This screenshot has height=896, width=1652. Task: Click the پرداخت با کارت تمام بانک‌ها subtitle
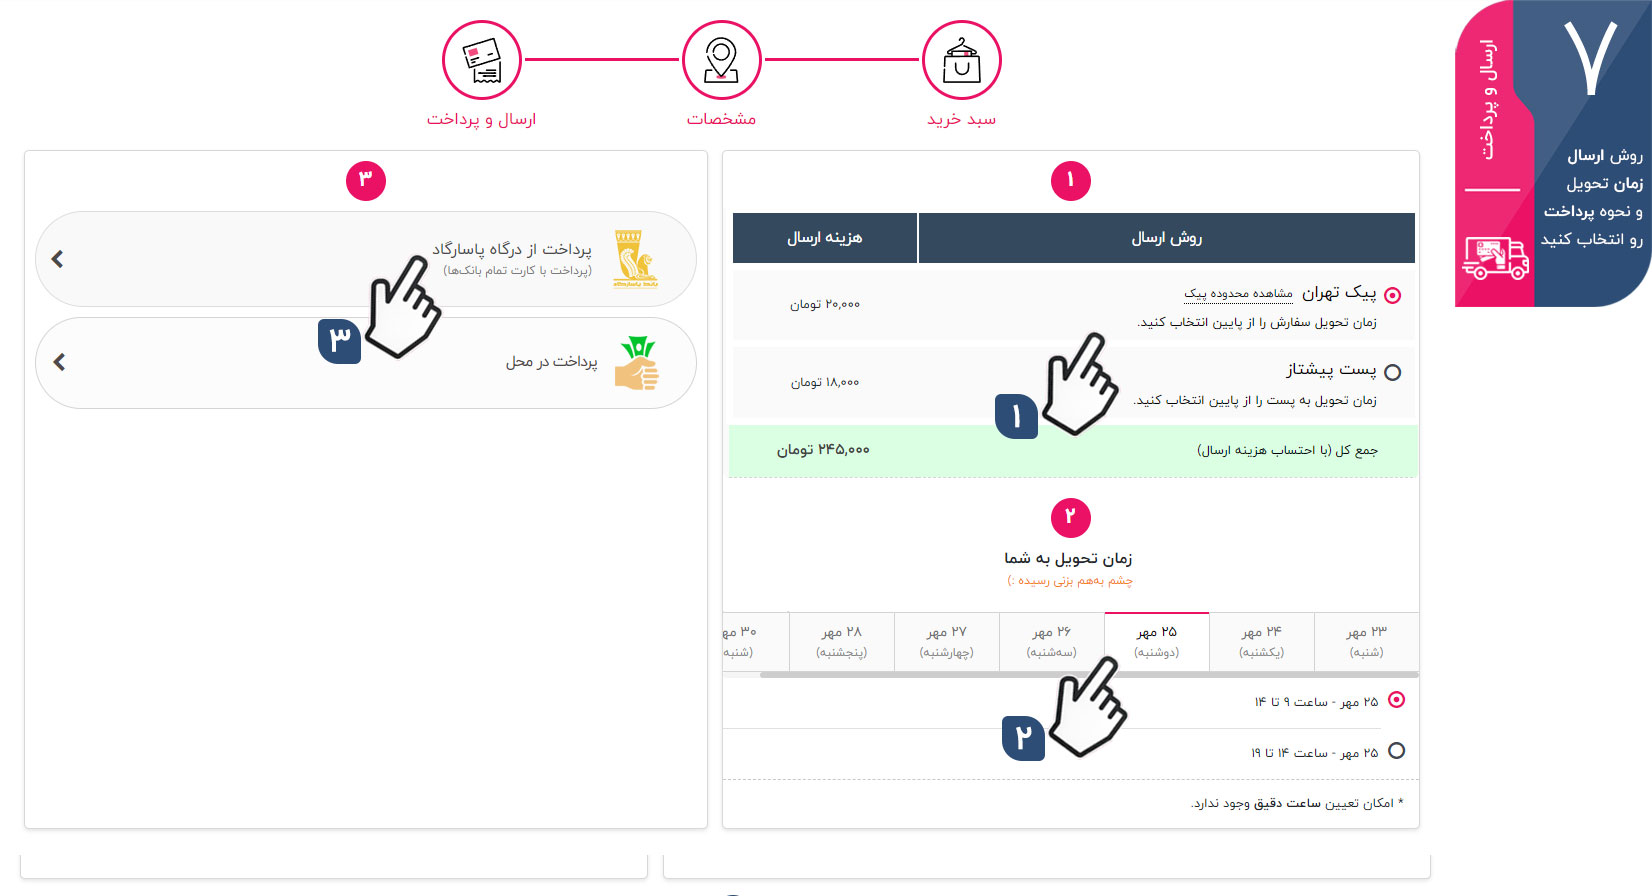coord(518,271)
